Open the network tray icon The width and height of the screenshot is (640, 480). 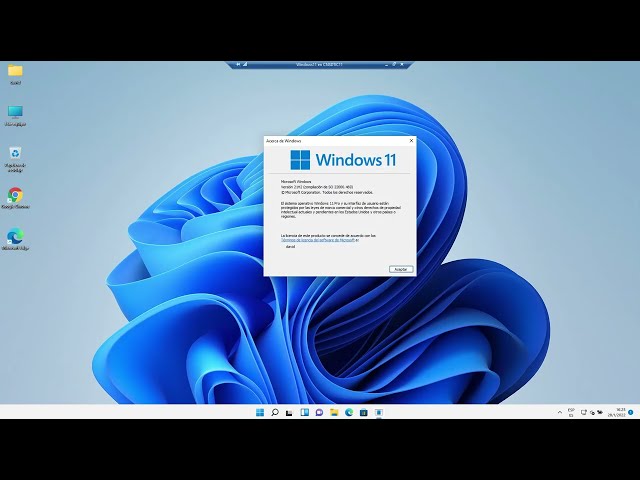[x=584, y=412]
